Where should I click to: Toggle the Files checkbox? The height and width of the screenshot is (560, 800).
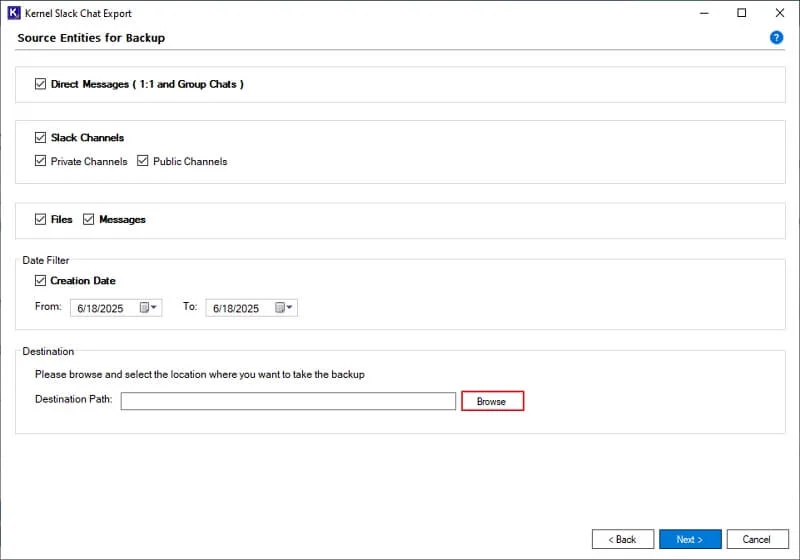pyautogui.click(x=40, y=219)
